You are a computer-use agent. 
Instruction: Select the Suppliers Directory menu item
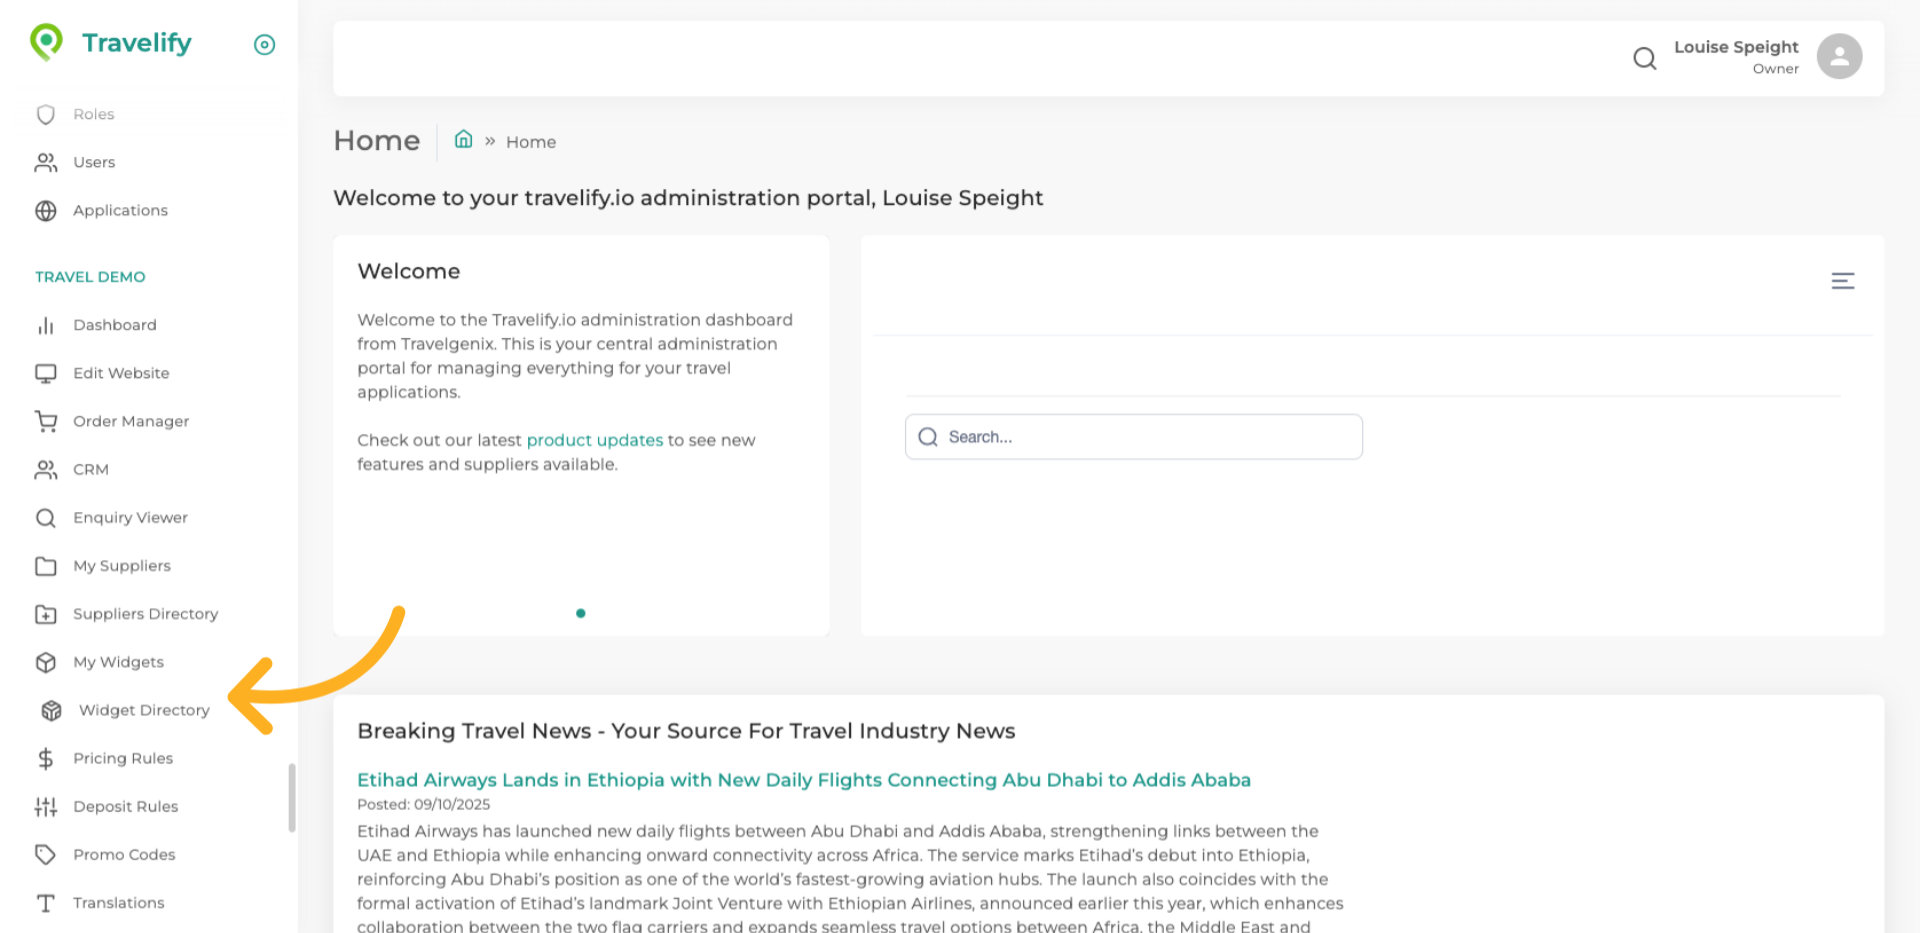(x=145, y=614)
